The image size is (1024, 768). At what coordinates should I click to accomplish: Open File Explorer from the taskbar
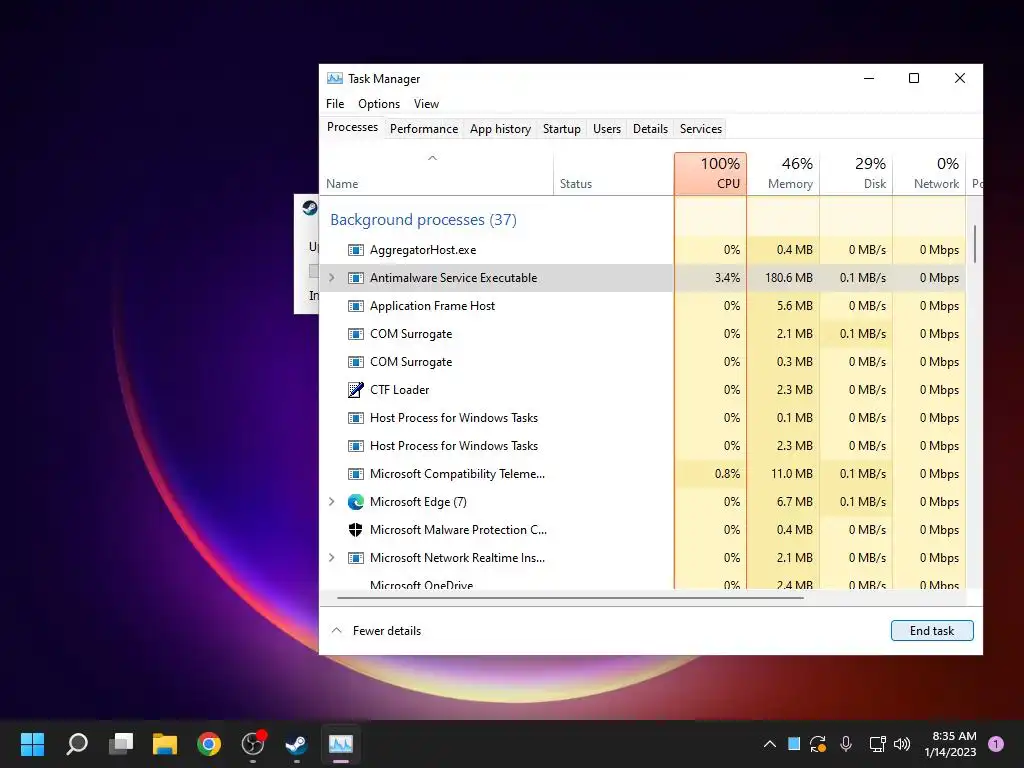[x=165, y=744]
